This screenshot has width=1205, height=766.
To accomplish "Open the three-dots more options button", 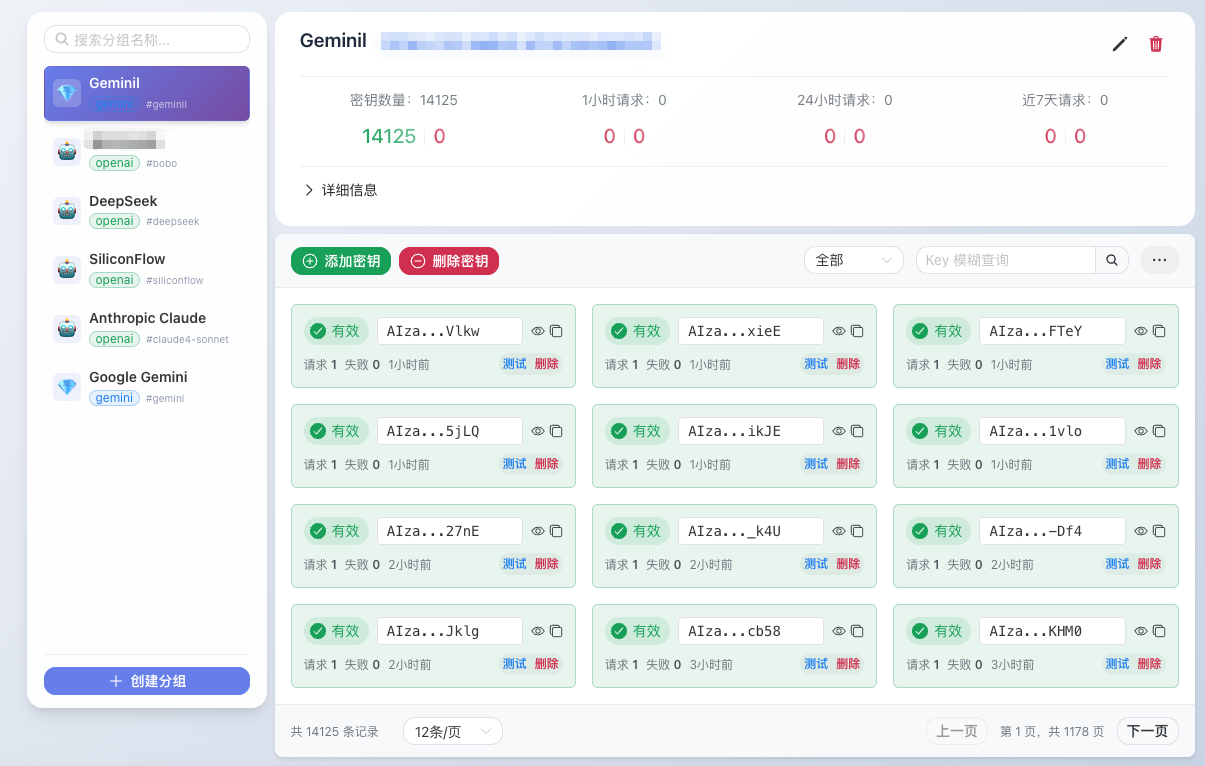I will coord(1159,260).
